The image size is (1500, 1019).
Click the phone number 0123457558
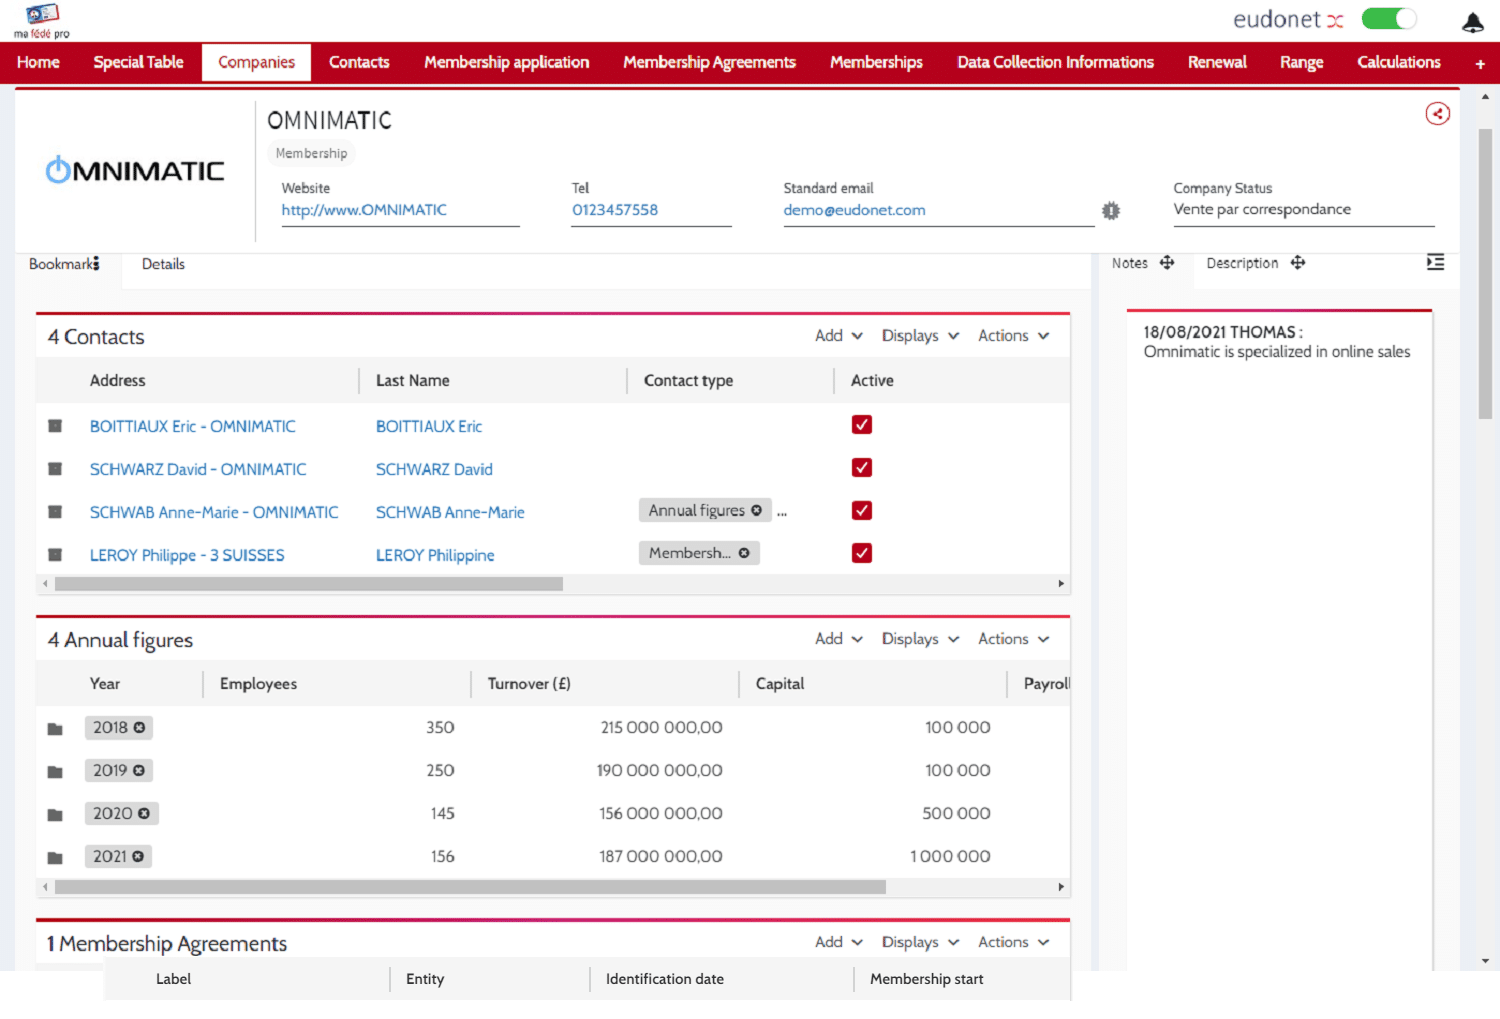pyautogui.click(x=615, y=210)
